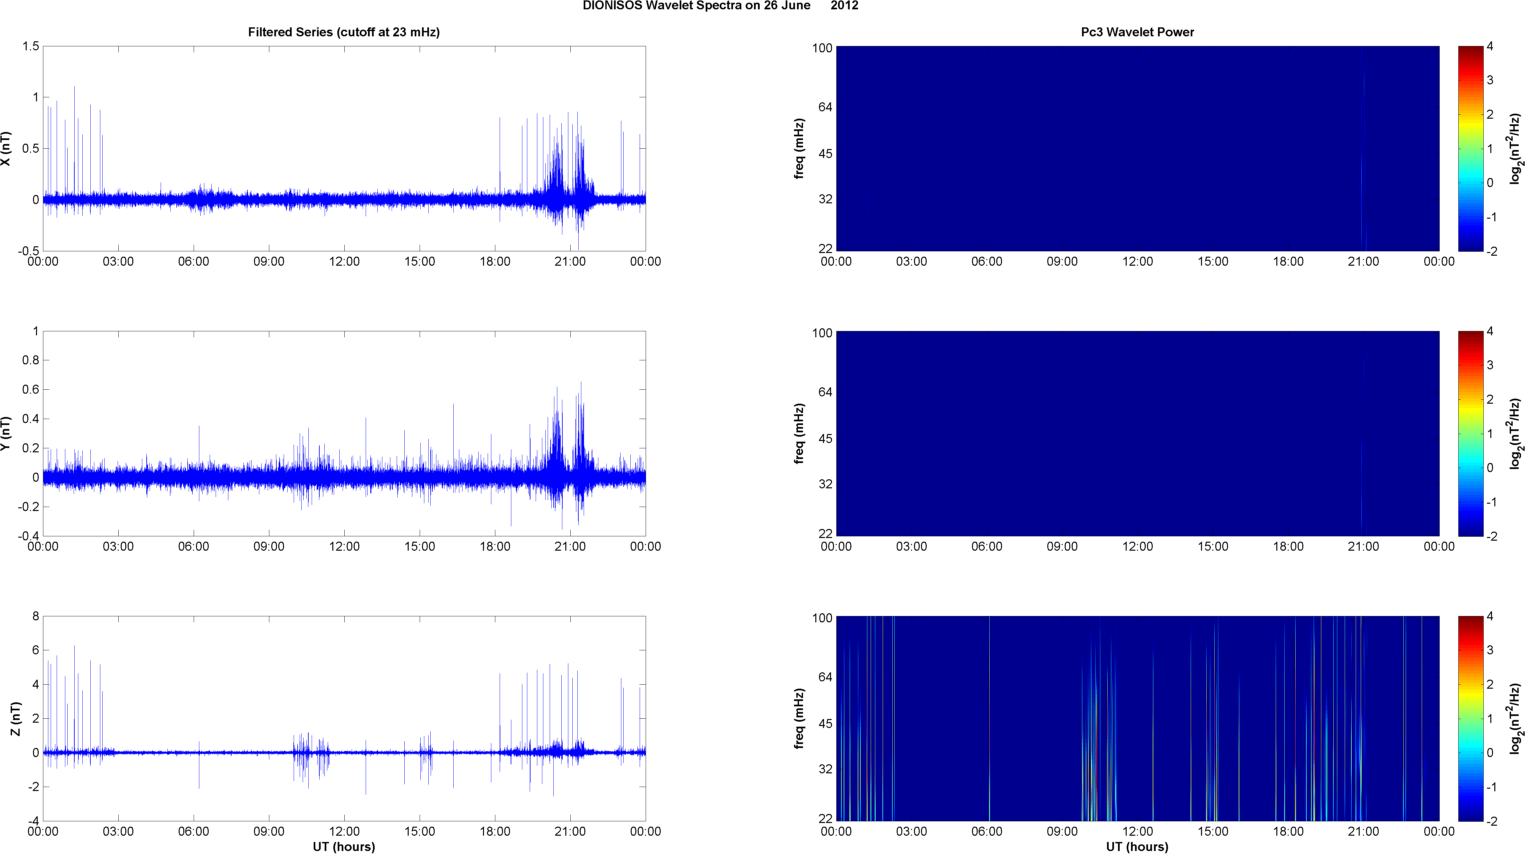Click the 'freq (mHz)' label of bottom spectrogram
The width and height of the screenshot is (1525, 854).
[x=800, y=718]
